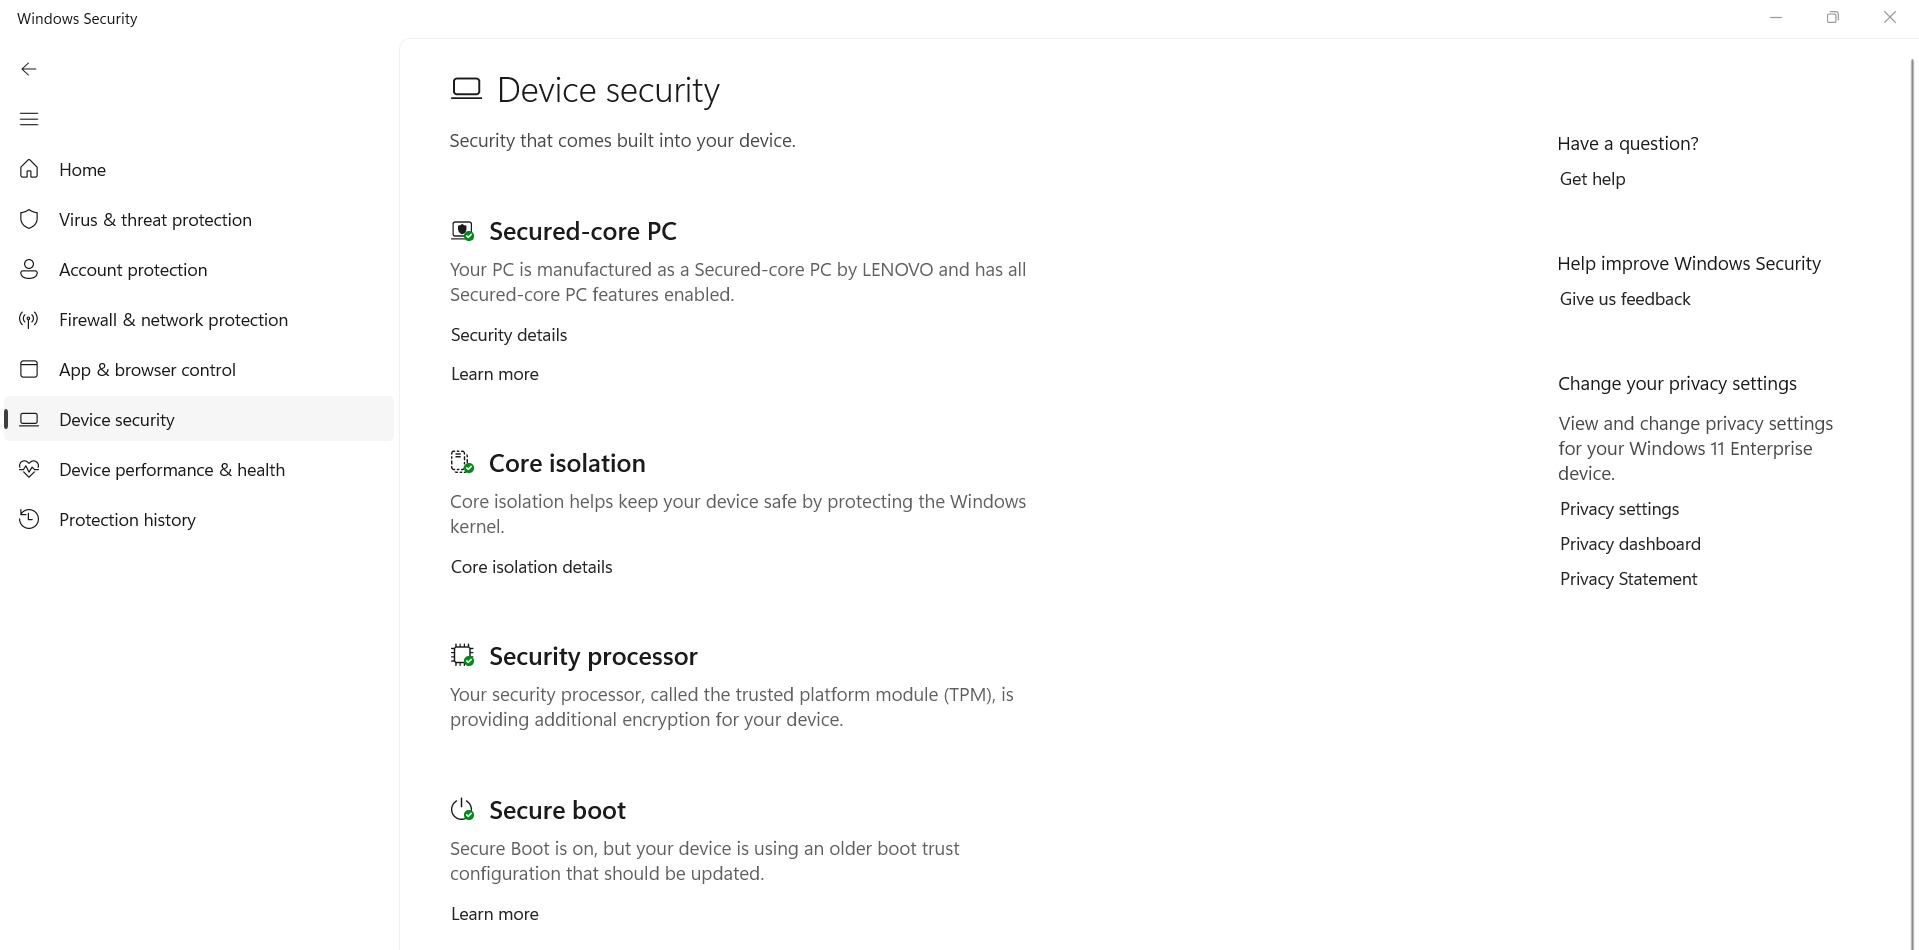Image resolution: width=1919 pixels, height=950 pixels.
Task: Open Secured-core PC Security details link
Action: click(508, 335)
